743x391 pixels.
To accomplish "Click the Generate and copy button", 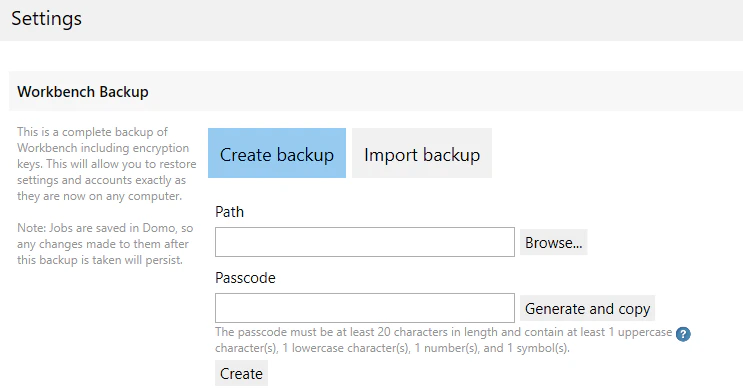I will pyautogui.click(x=587, y=309).
